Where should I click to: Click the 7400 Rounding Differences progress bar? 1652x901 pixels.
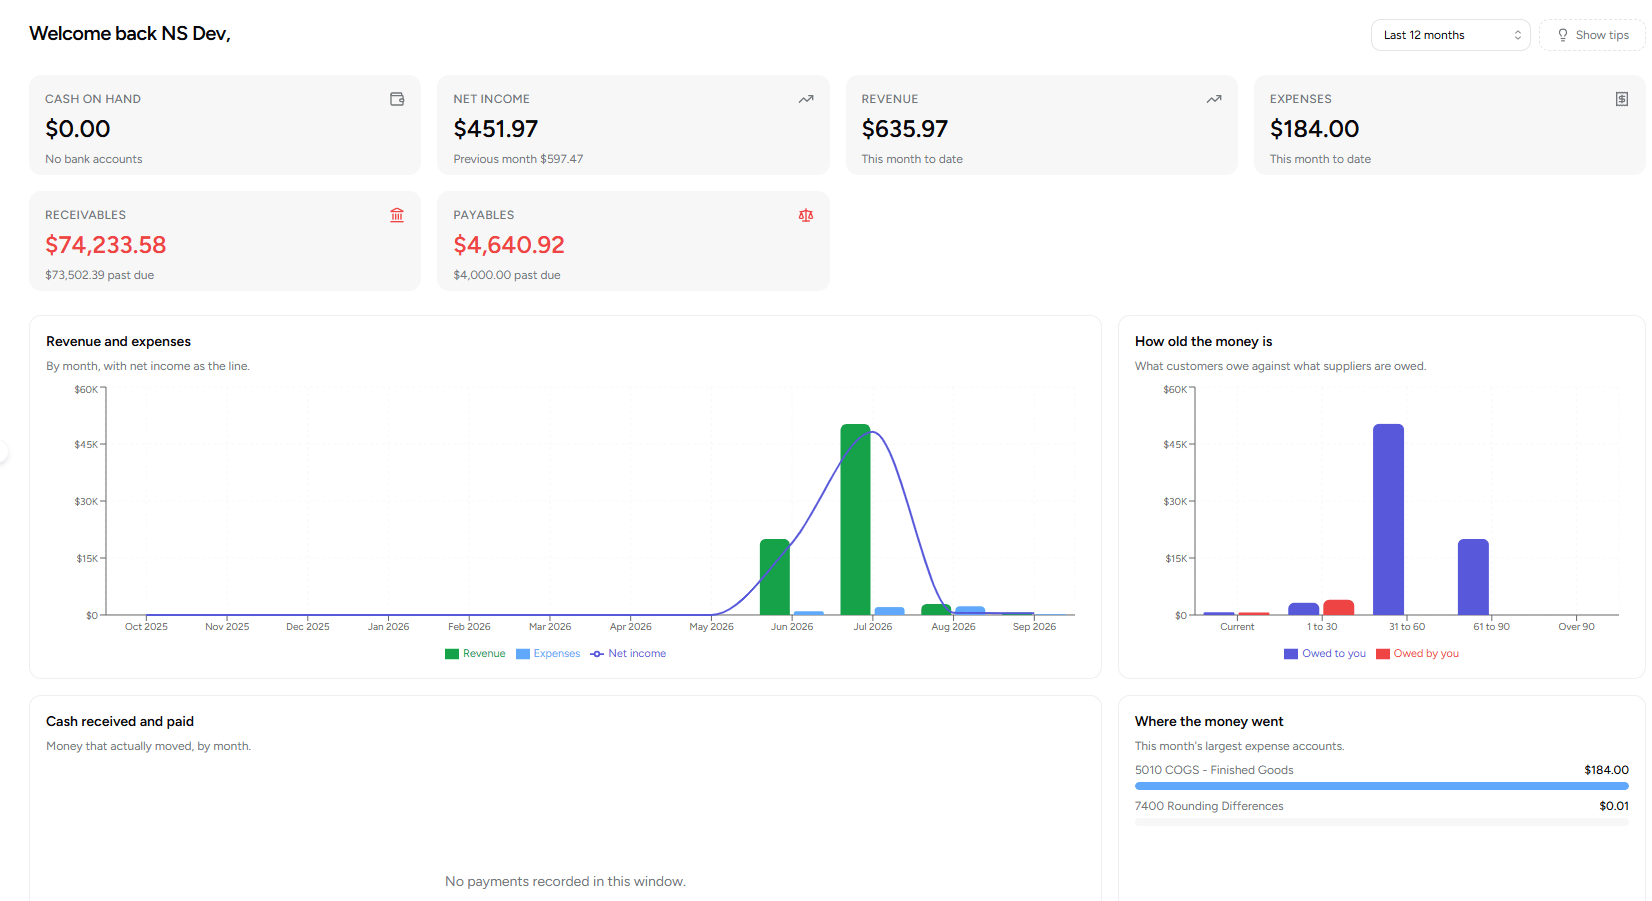(x=1382, y=822)
